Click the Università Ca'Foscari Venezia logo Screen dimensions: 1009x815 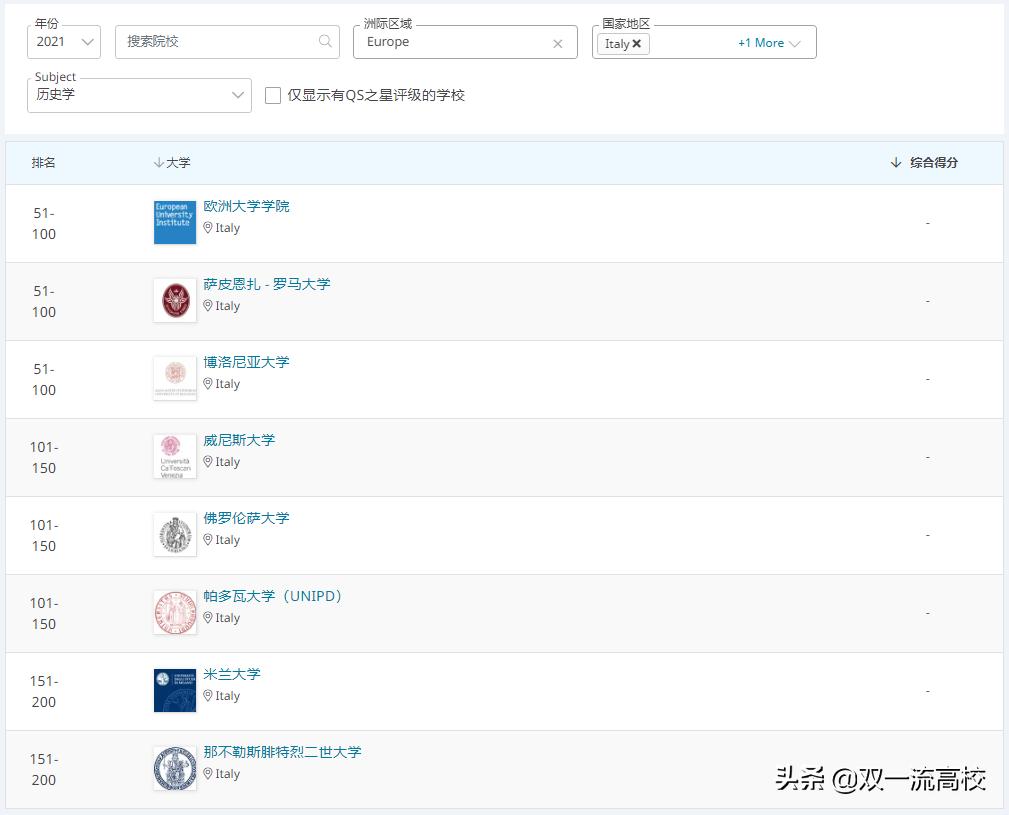[x=174, y=456]
